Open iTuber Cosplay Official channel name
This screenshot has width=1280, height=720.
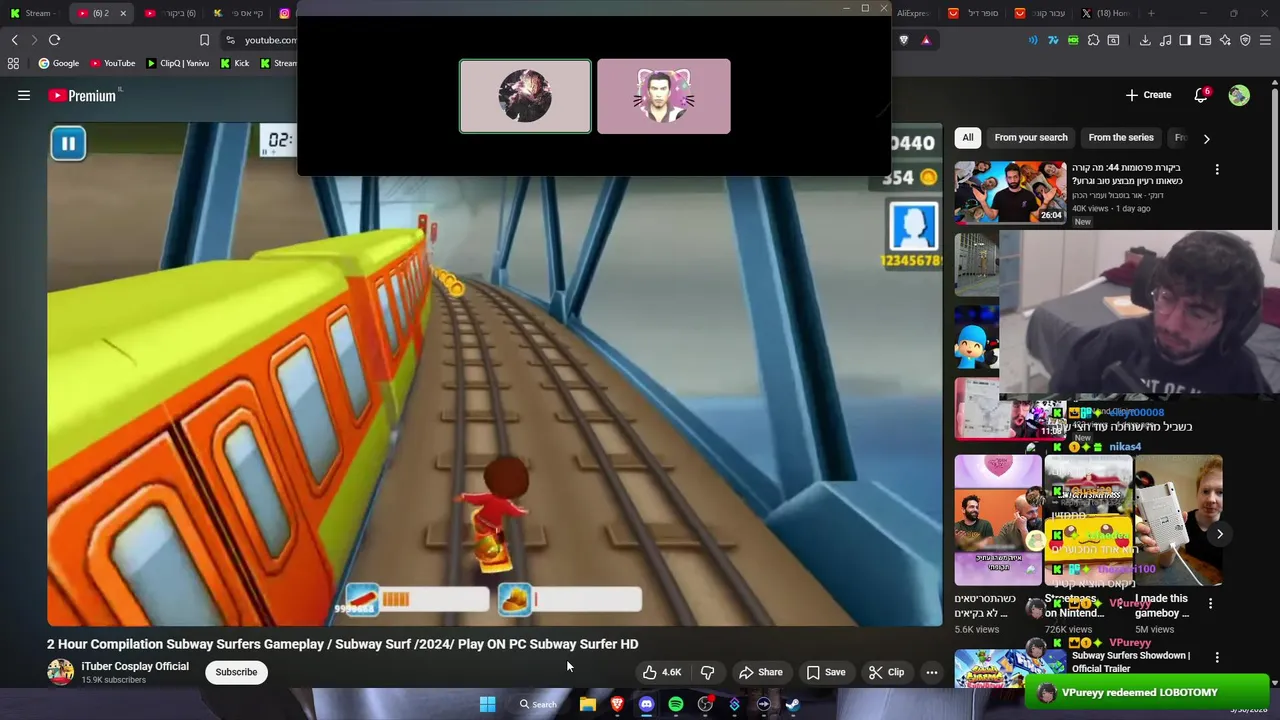pyautogui.click(x=135, y=666)
